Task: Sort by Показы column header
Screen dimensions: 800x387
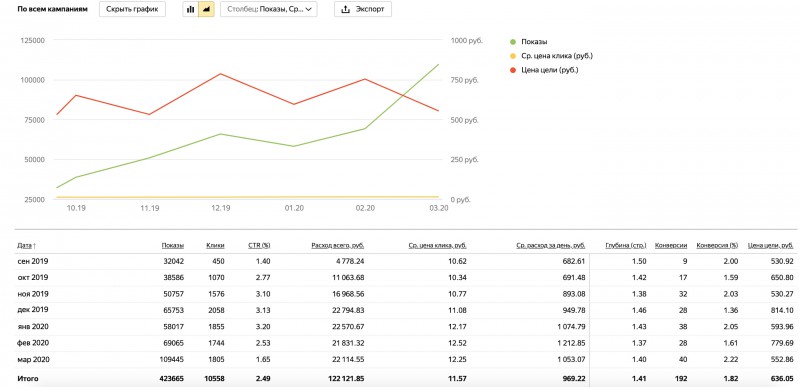Action: (x=173, y=245)
